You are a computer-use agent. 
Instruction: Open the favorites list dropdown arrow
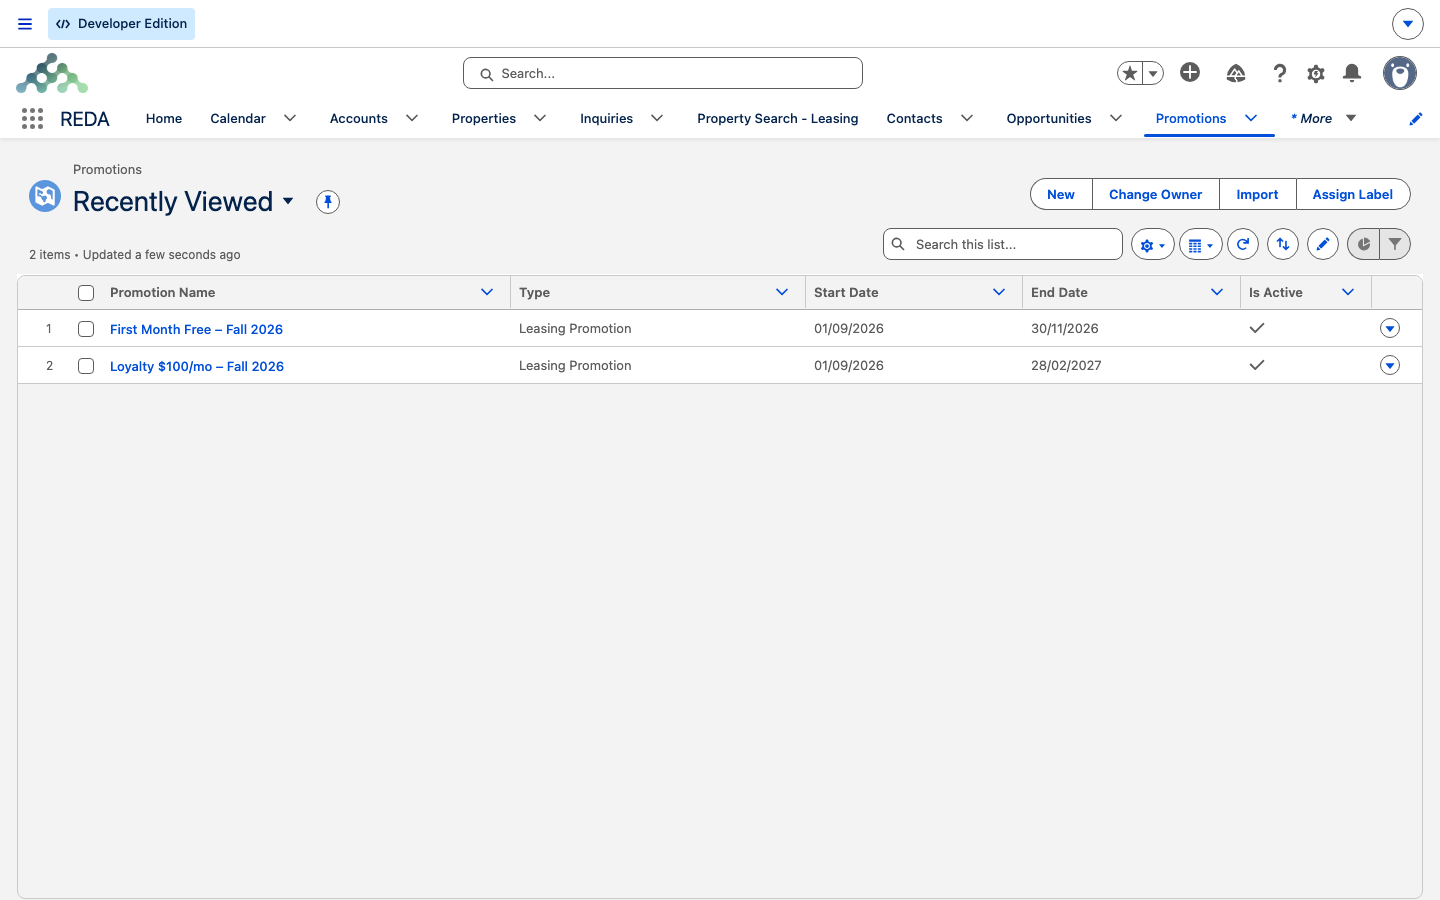tap(1153, 73)
